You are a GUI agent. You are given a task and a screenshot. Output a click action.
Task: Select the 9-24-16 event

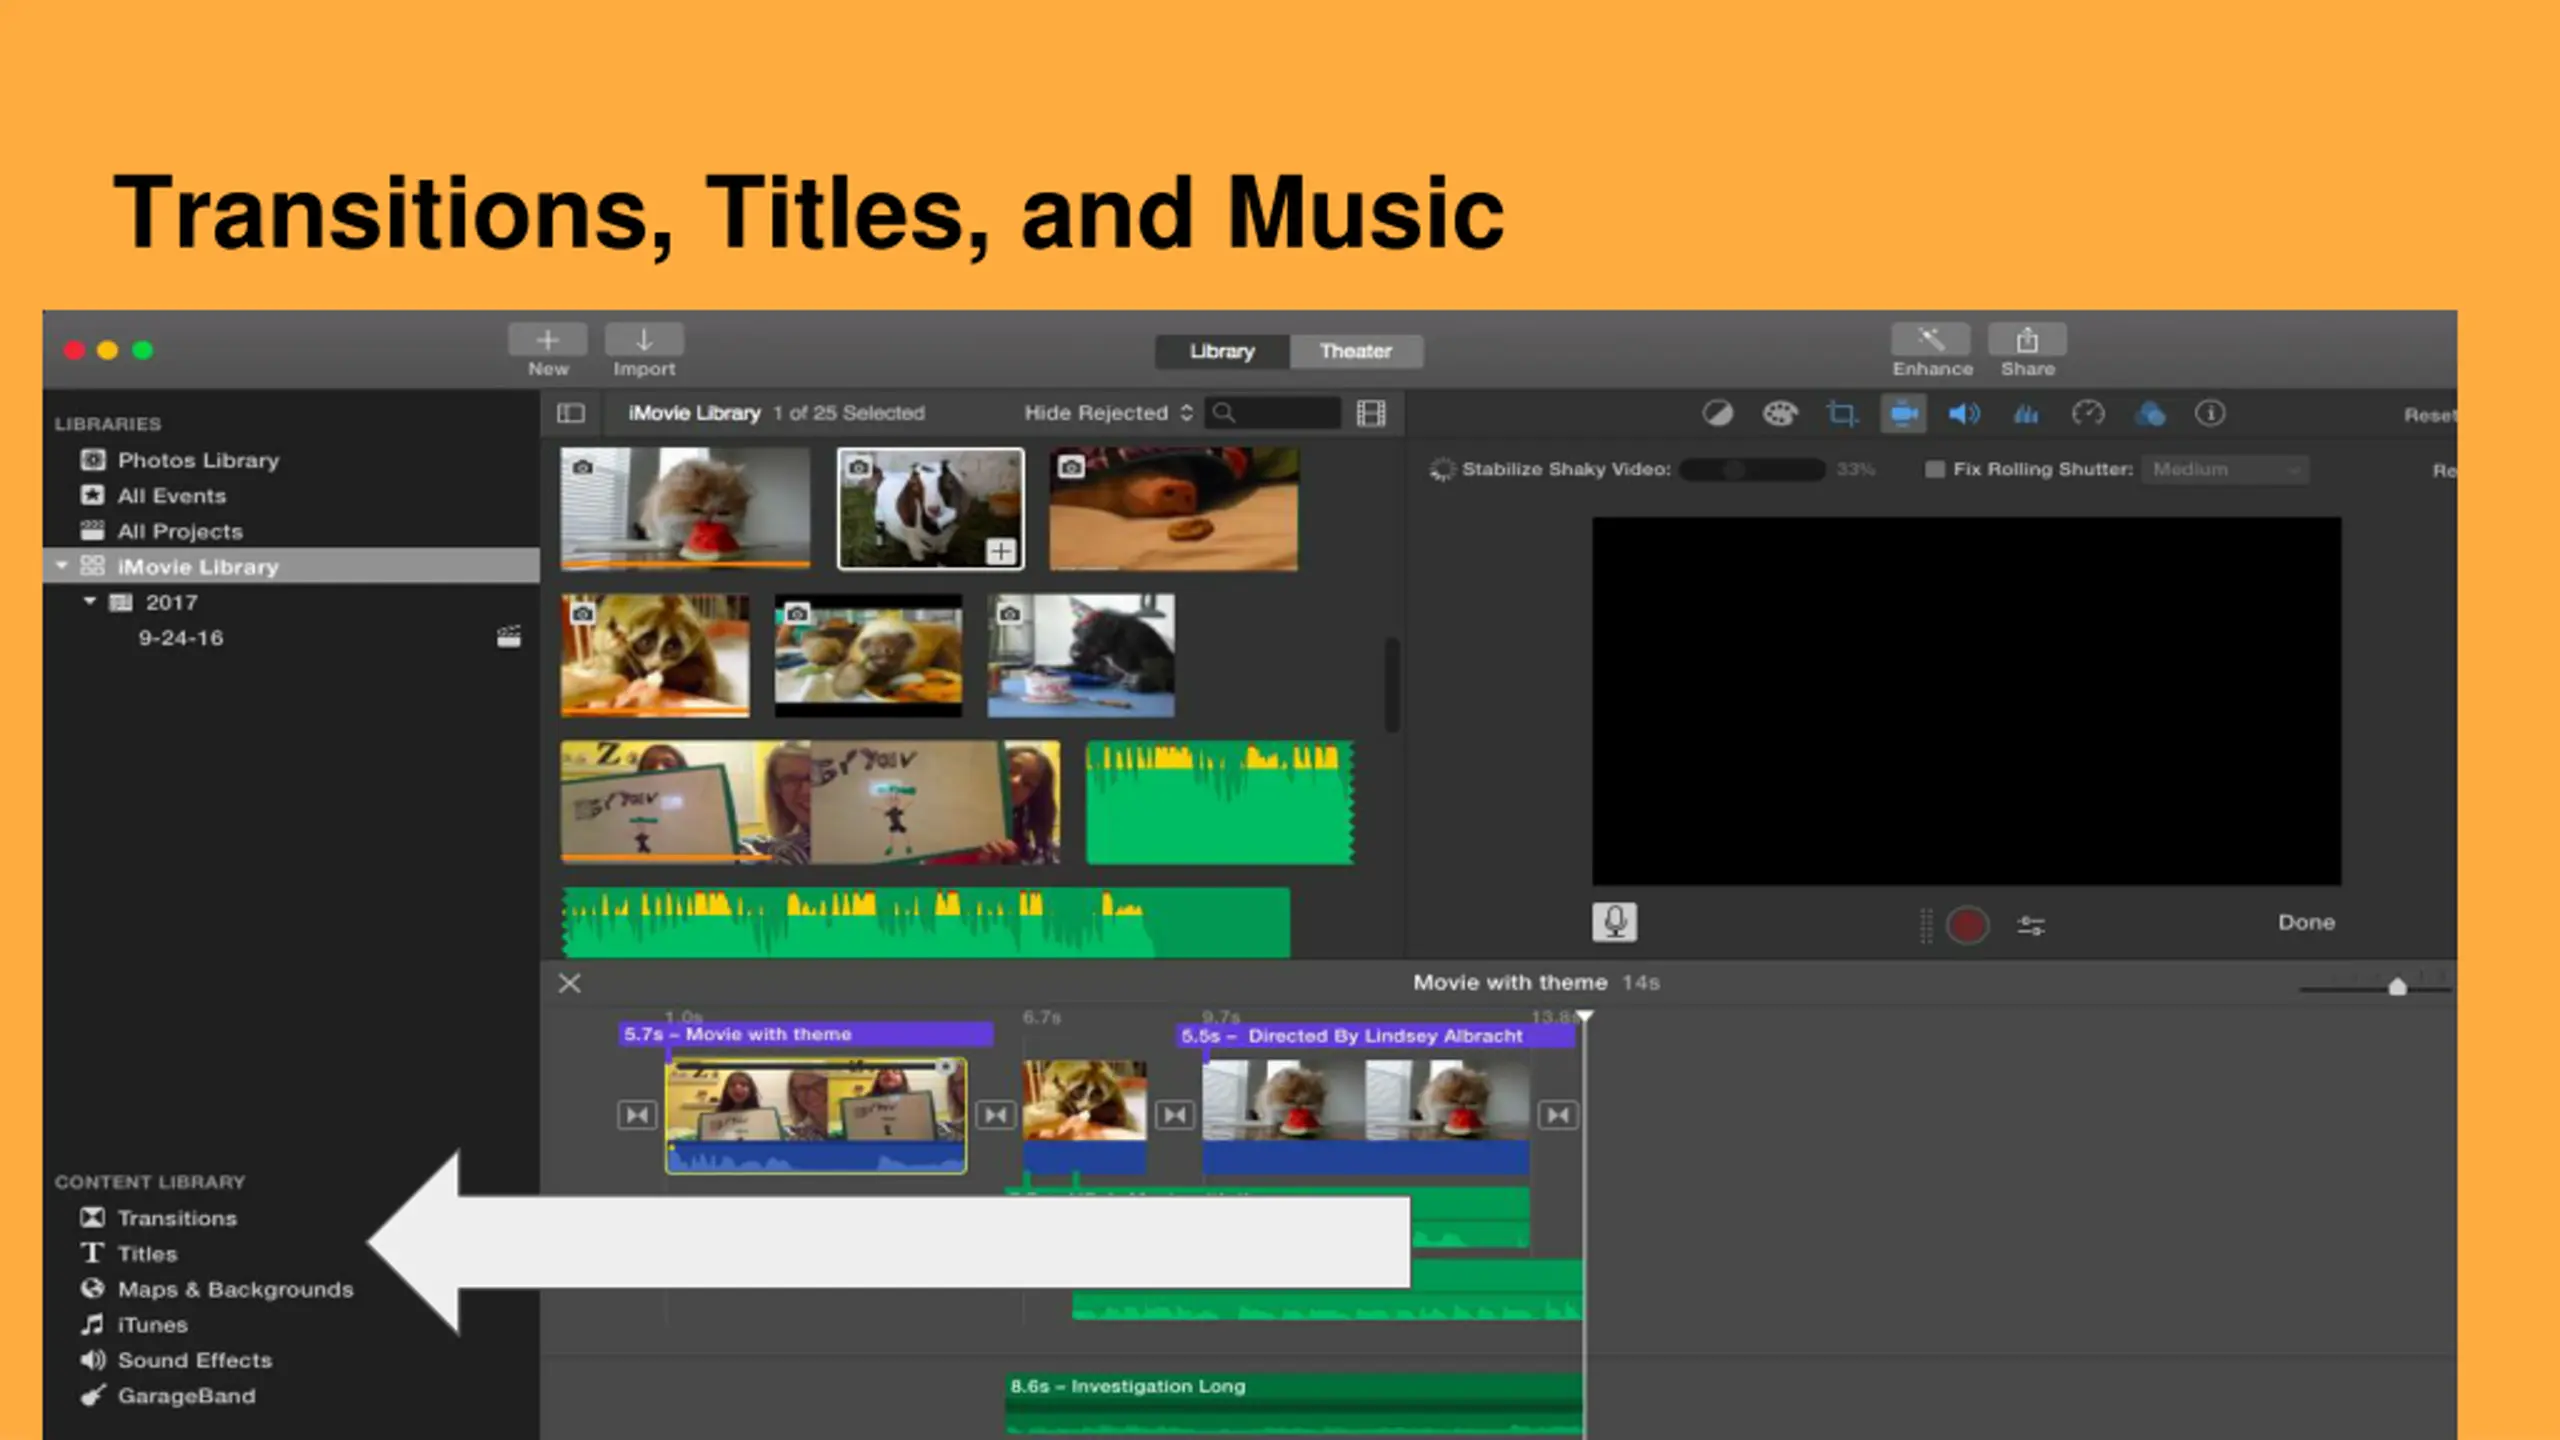(181, 638)
